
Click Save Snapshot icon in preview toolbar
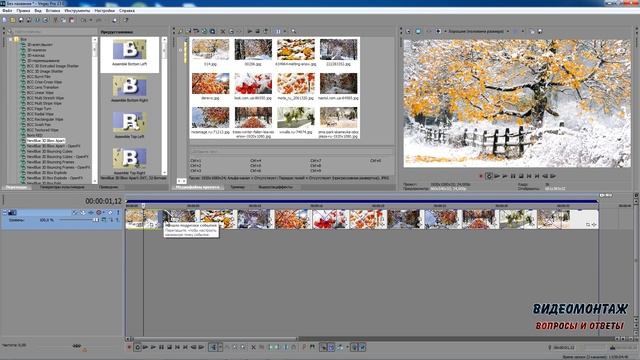[x=540, y=31]
